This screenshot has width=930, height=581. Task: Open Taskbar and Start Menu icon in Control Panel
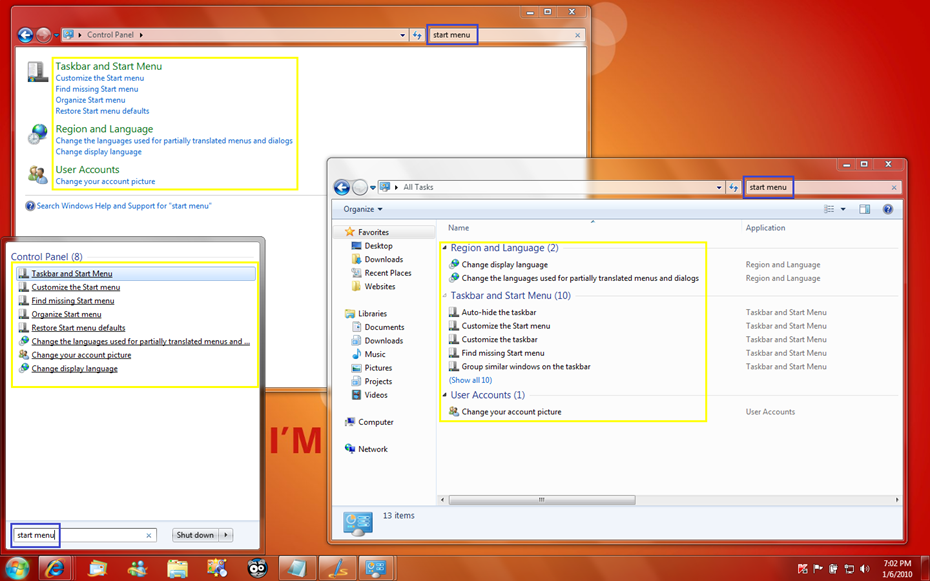click(37, 72)
